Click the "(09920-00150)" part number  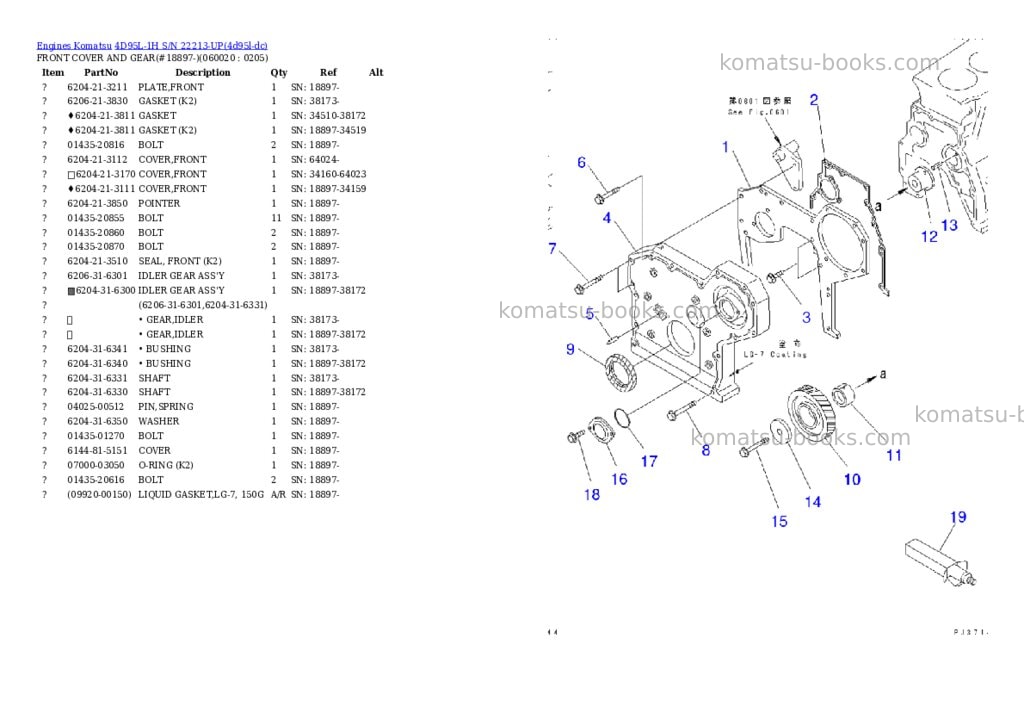pyautogui.click(x=99, y=494)
